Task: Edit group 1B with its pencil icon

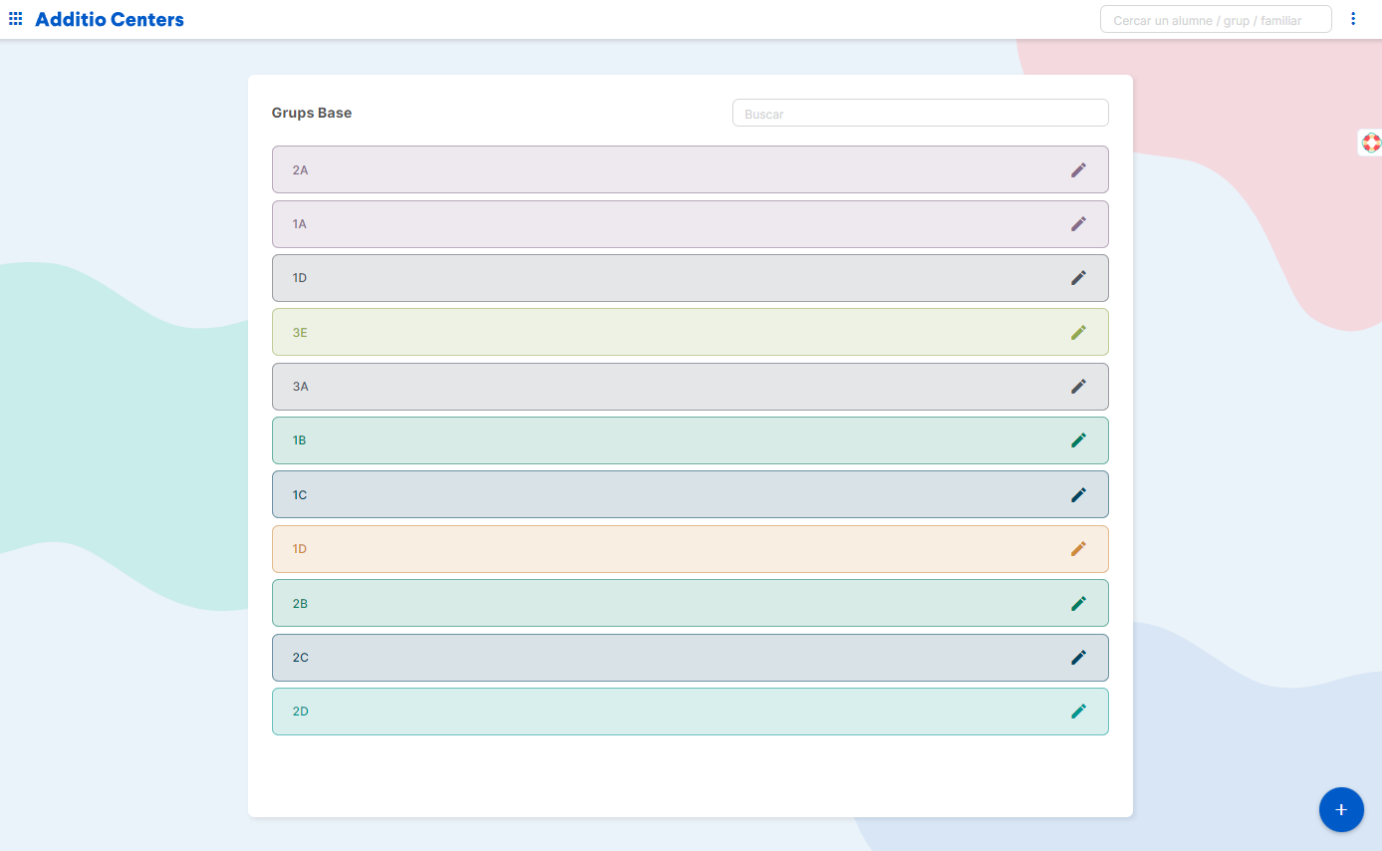Action: [x=1078, y=440]
